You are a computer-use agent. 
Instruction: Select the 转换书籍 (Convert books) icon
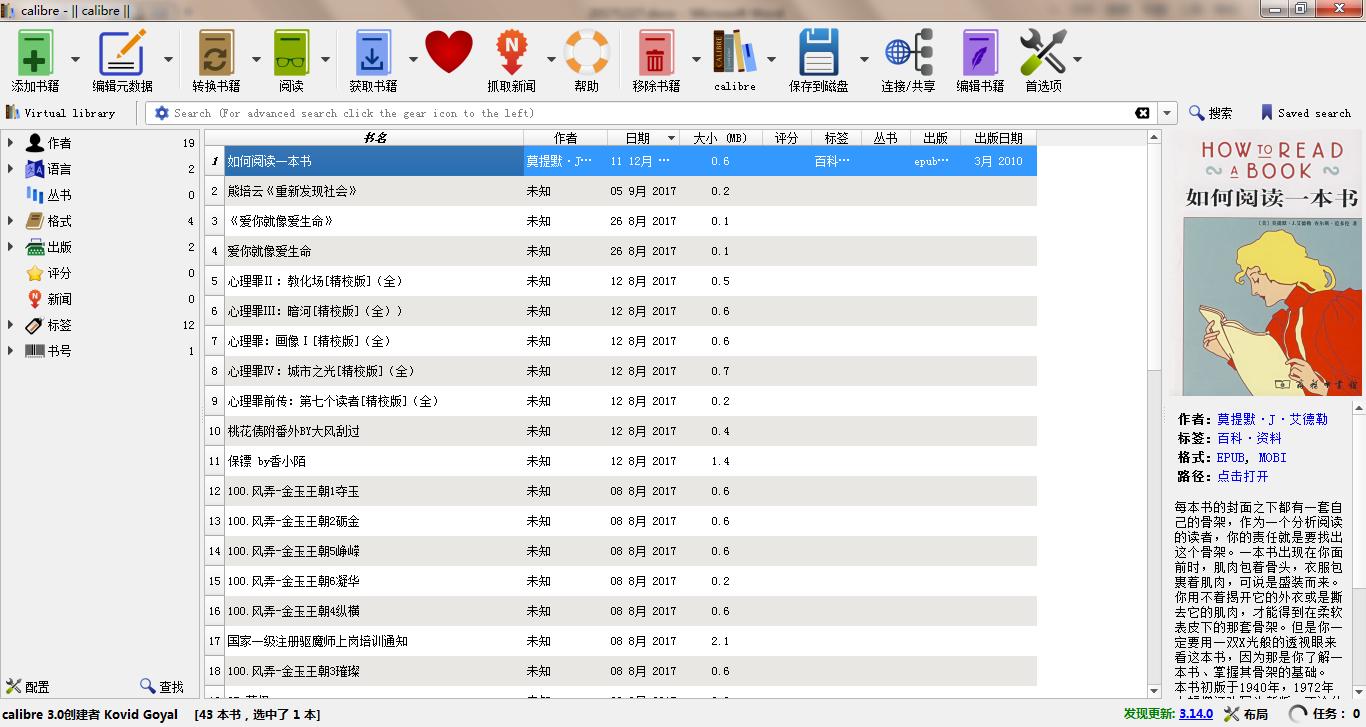[215, 50]
